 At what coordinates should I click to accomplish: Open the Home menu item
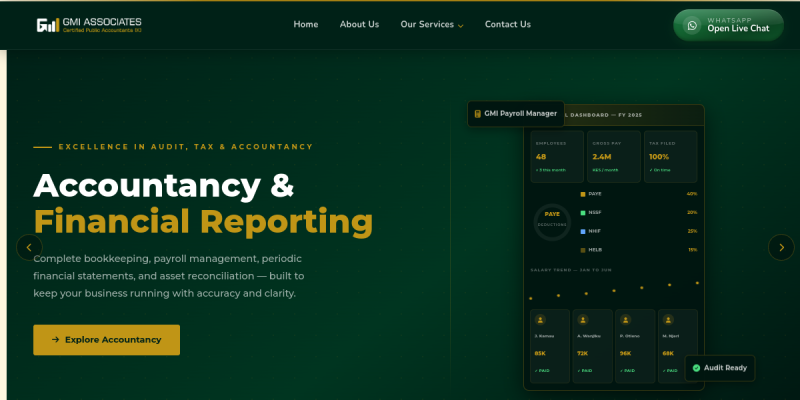[x=306, y=24]
